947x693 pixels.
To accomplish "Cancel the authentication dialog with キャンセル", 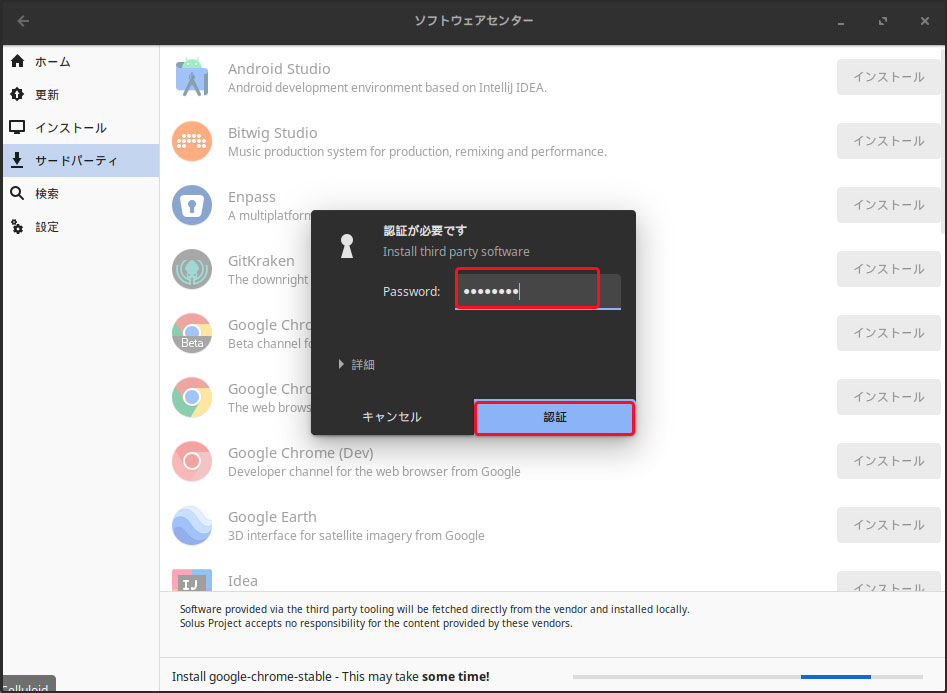I will (392, 417).
